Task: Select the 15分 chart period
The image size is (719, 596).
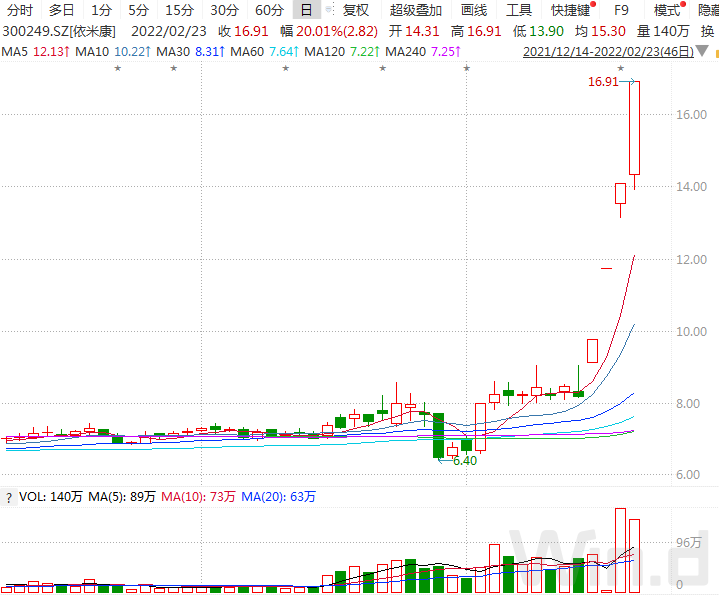Action: click(x=179, y=10)
